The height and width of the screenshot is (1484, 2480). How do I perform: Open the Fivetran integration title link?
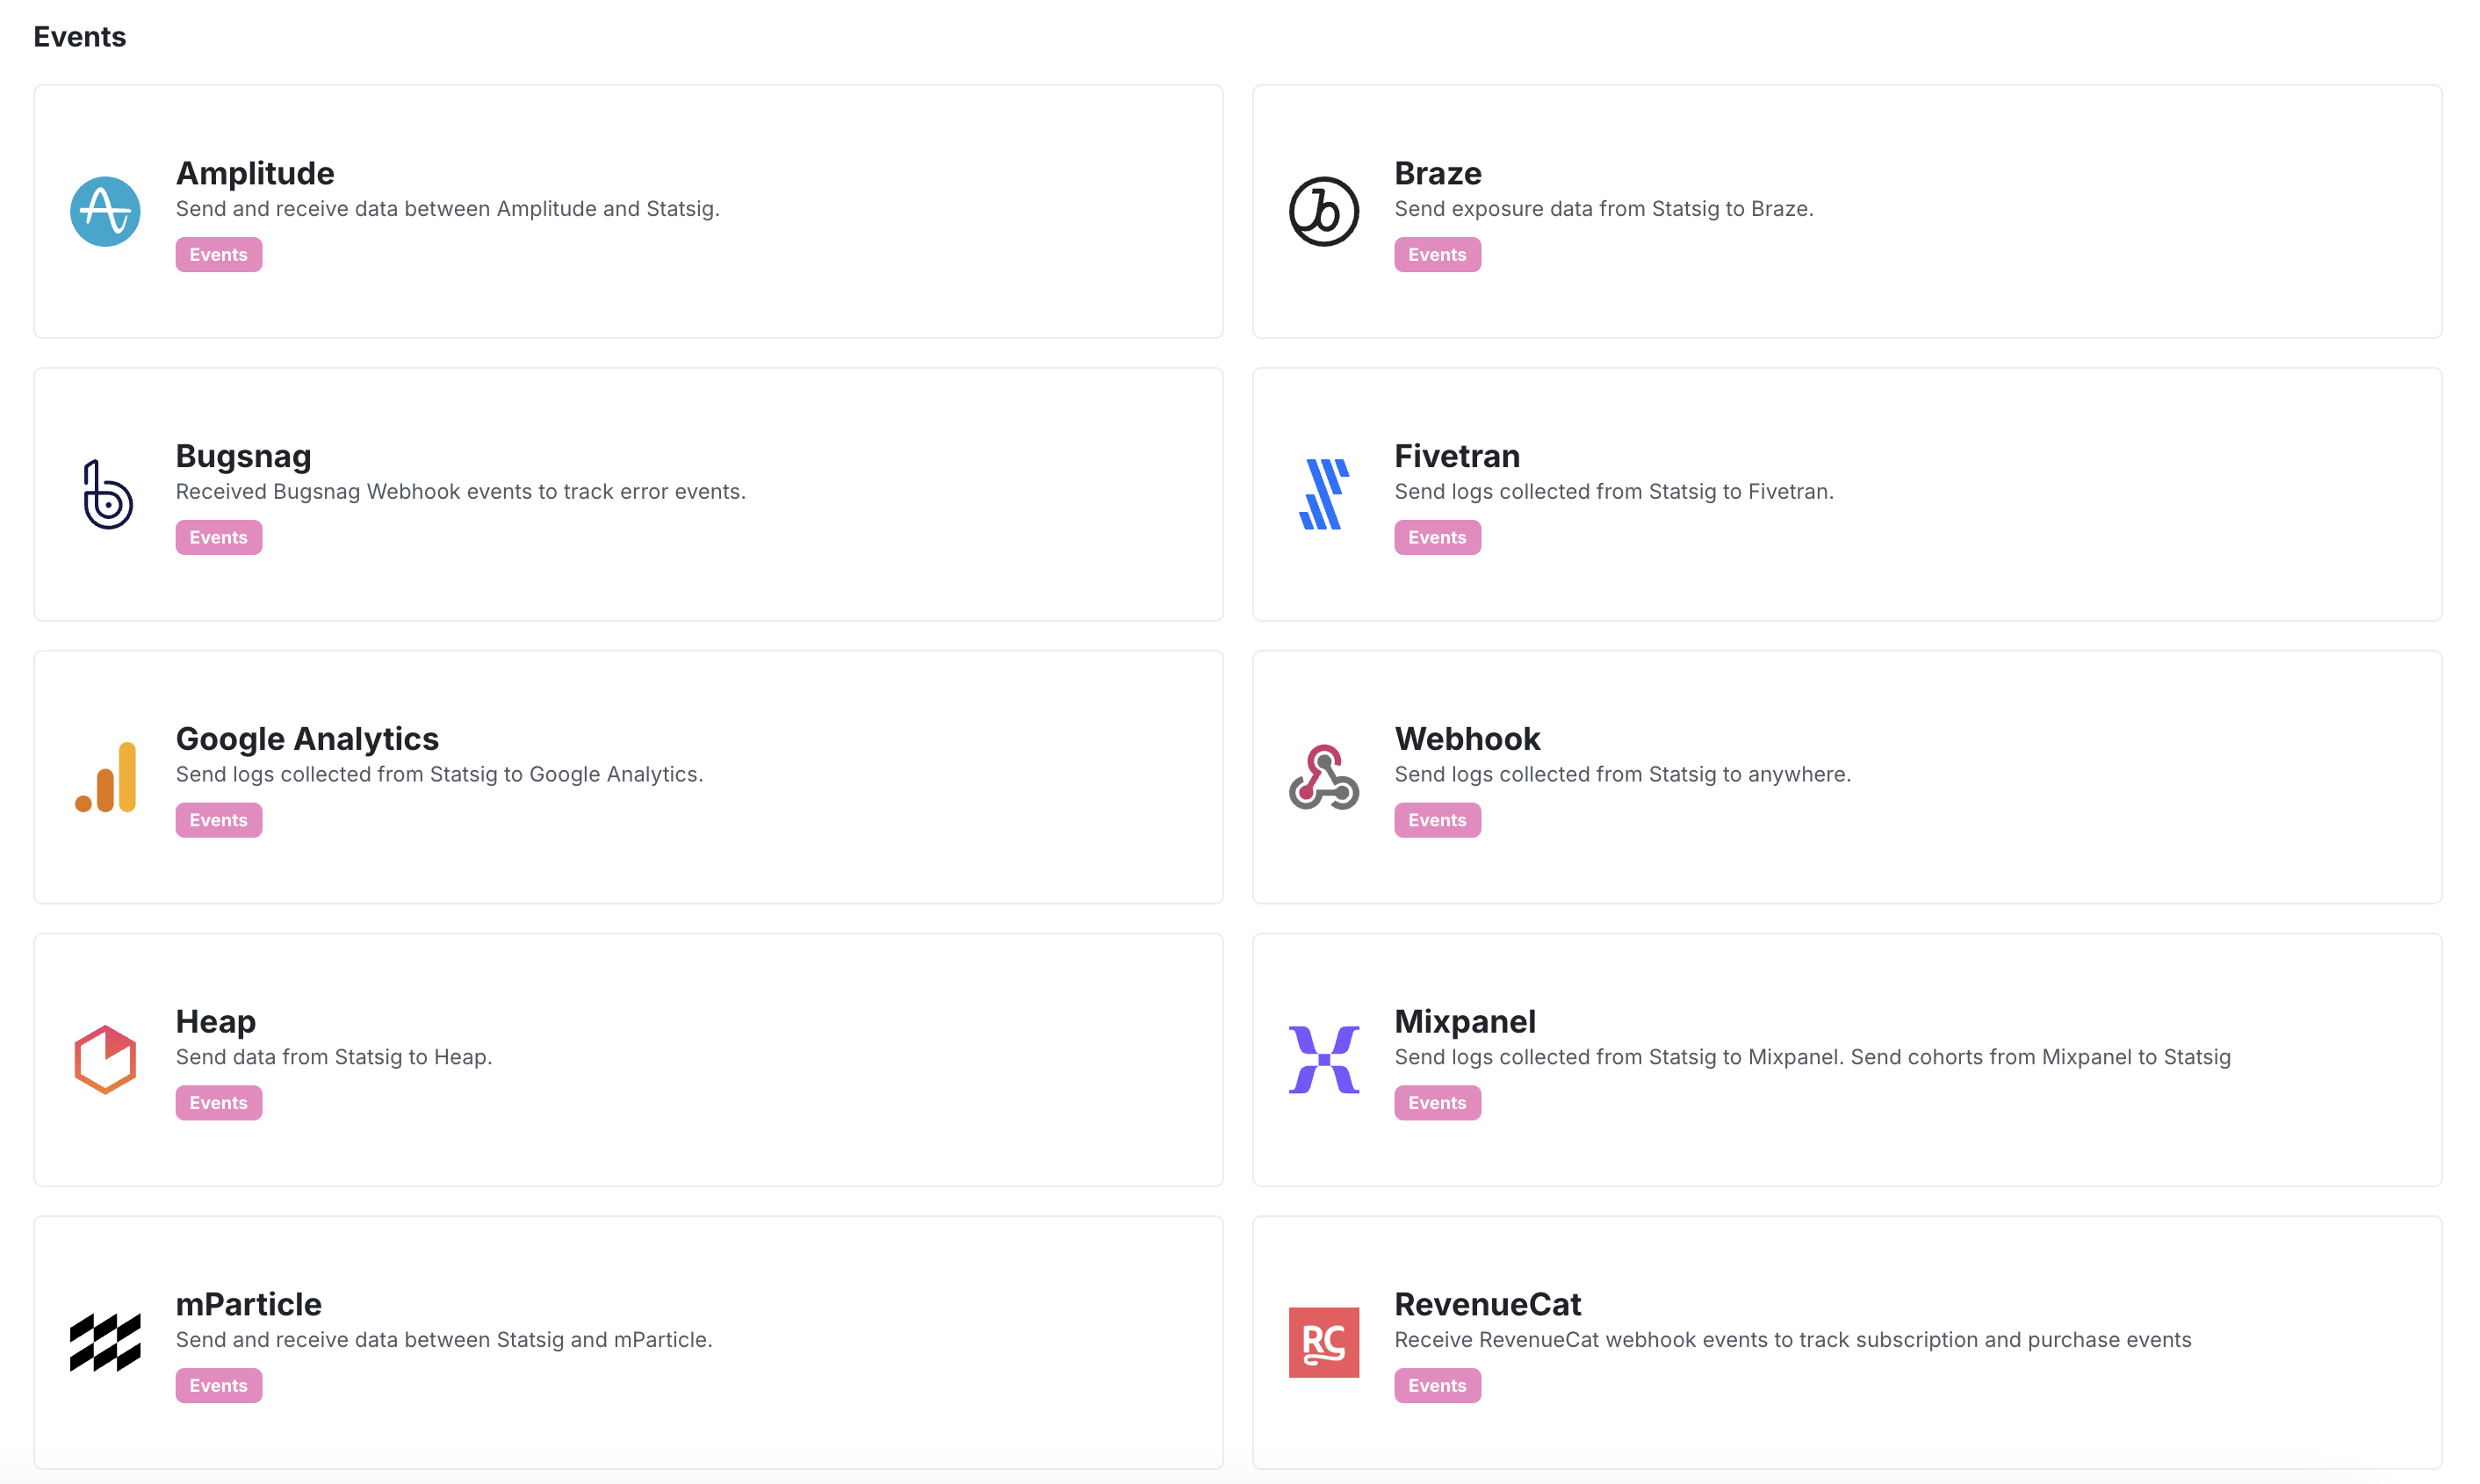[1457, 455]
